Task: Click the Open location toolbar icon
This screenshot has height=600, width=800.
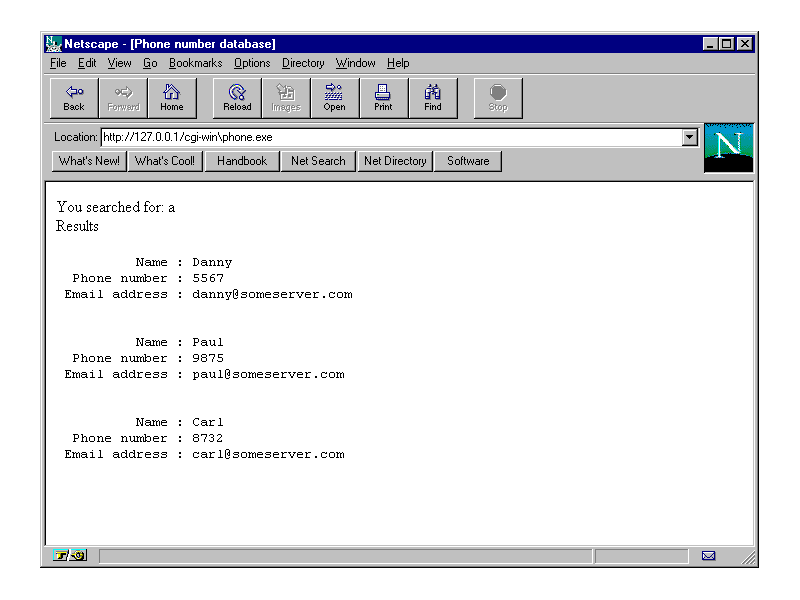Action: click(x=334, y=98)
